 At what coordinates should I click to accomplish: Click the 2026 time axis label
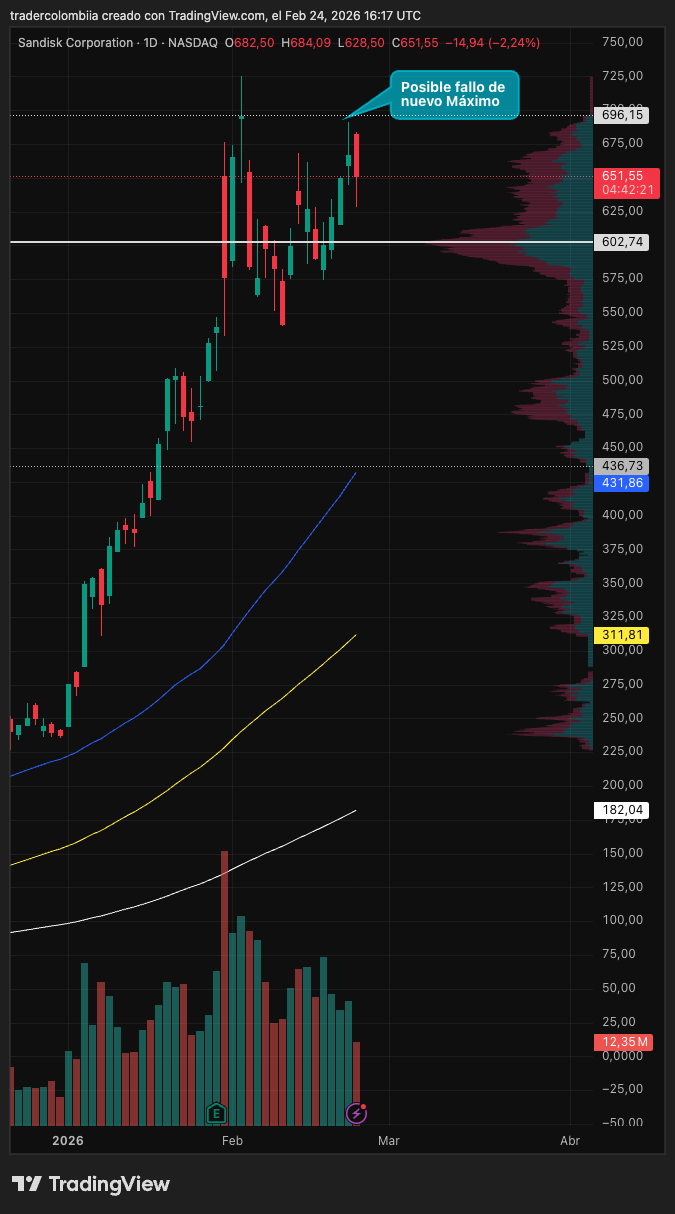pyautogui.click(x=68, y=1141)
